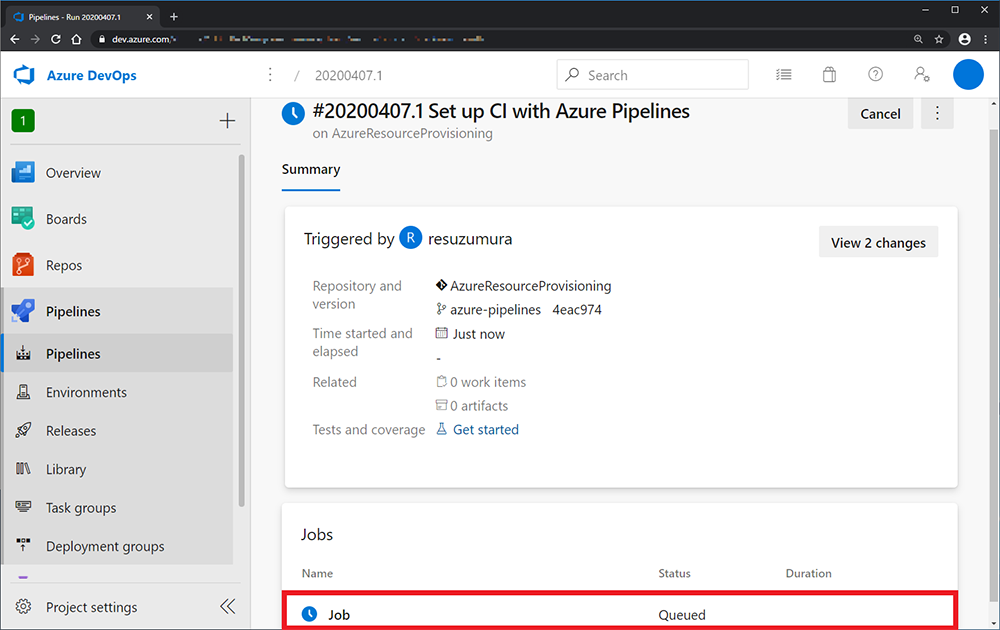The width and height of the screenshot is (1000, 630).
Task: Click the plus icon to add new item
Action: (227, 121)
